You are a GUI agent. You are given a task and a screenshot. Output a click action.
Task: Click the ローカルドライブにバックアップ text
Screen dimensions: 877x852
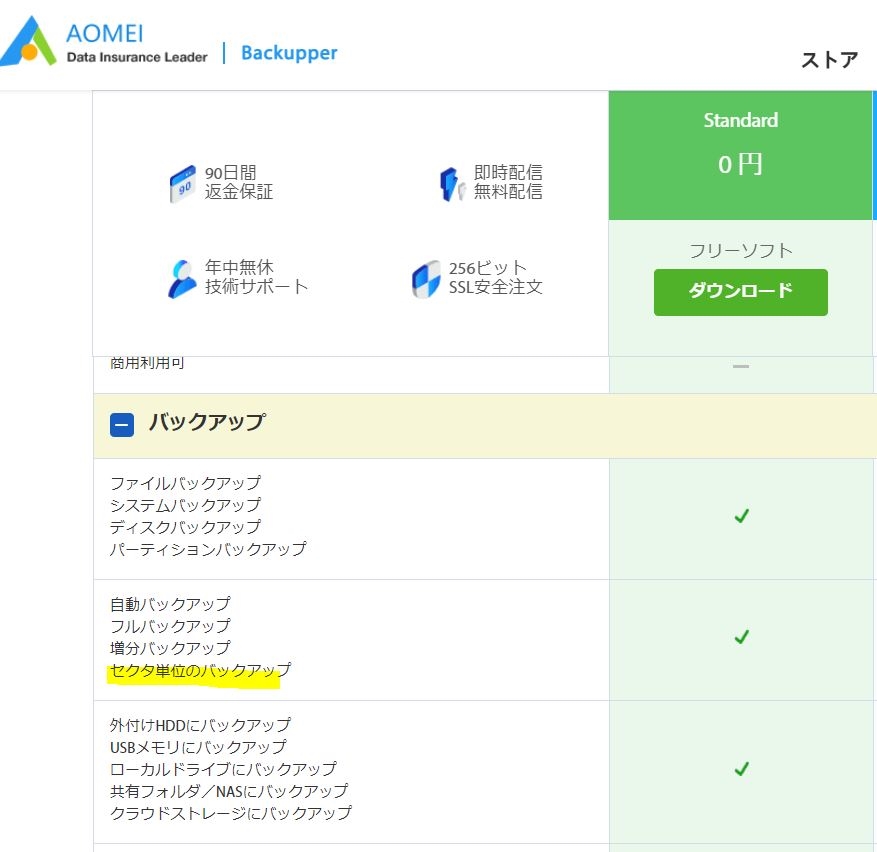(223, 769)
